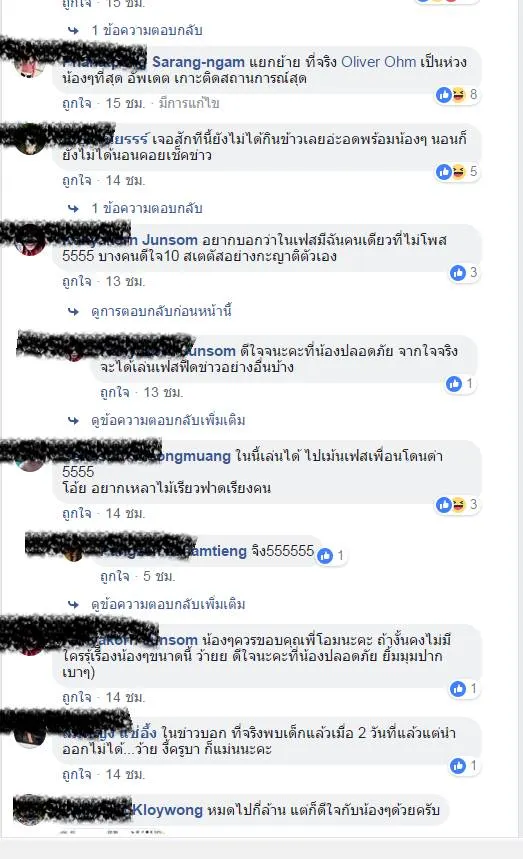Expand 1 ข้อความตอบกลับ under 14 ชม. comment
The height and width of the screenshot is (859, 523).
click(147, 208)
